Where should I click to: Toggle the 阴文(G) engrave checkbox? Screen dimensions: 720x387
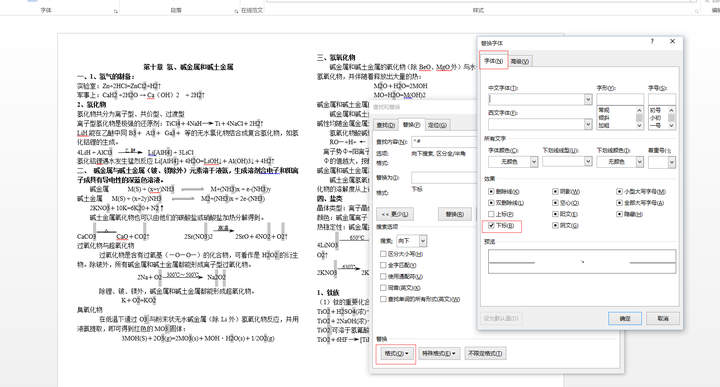click(555, 226)
